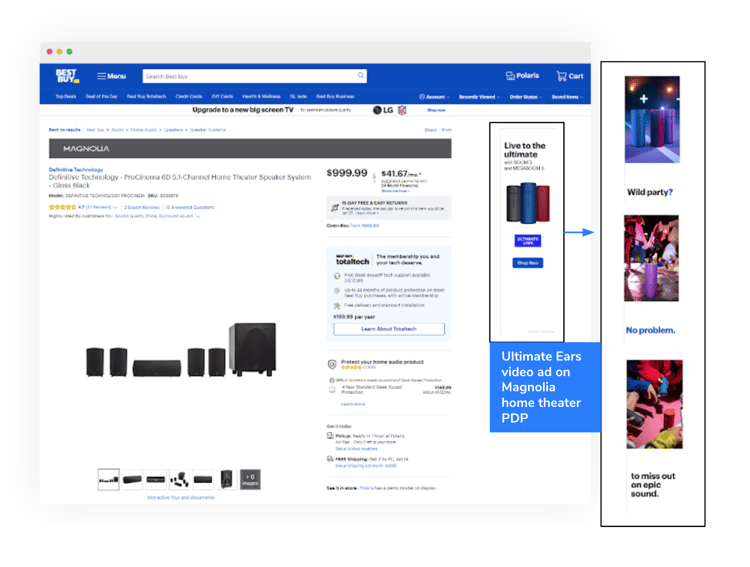
Task: Open the hamburger Menu
Action: coord(111,76)
